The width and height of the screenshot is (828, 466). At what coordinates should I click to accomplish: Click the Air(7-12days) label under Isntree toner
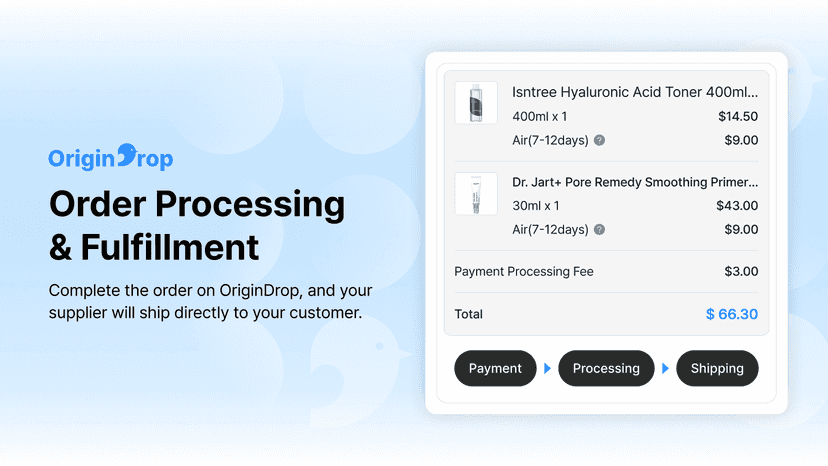click(550, 140)
